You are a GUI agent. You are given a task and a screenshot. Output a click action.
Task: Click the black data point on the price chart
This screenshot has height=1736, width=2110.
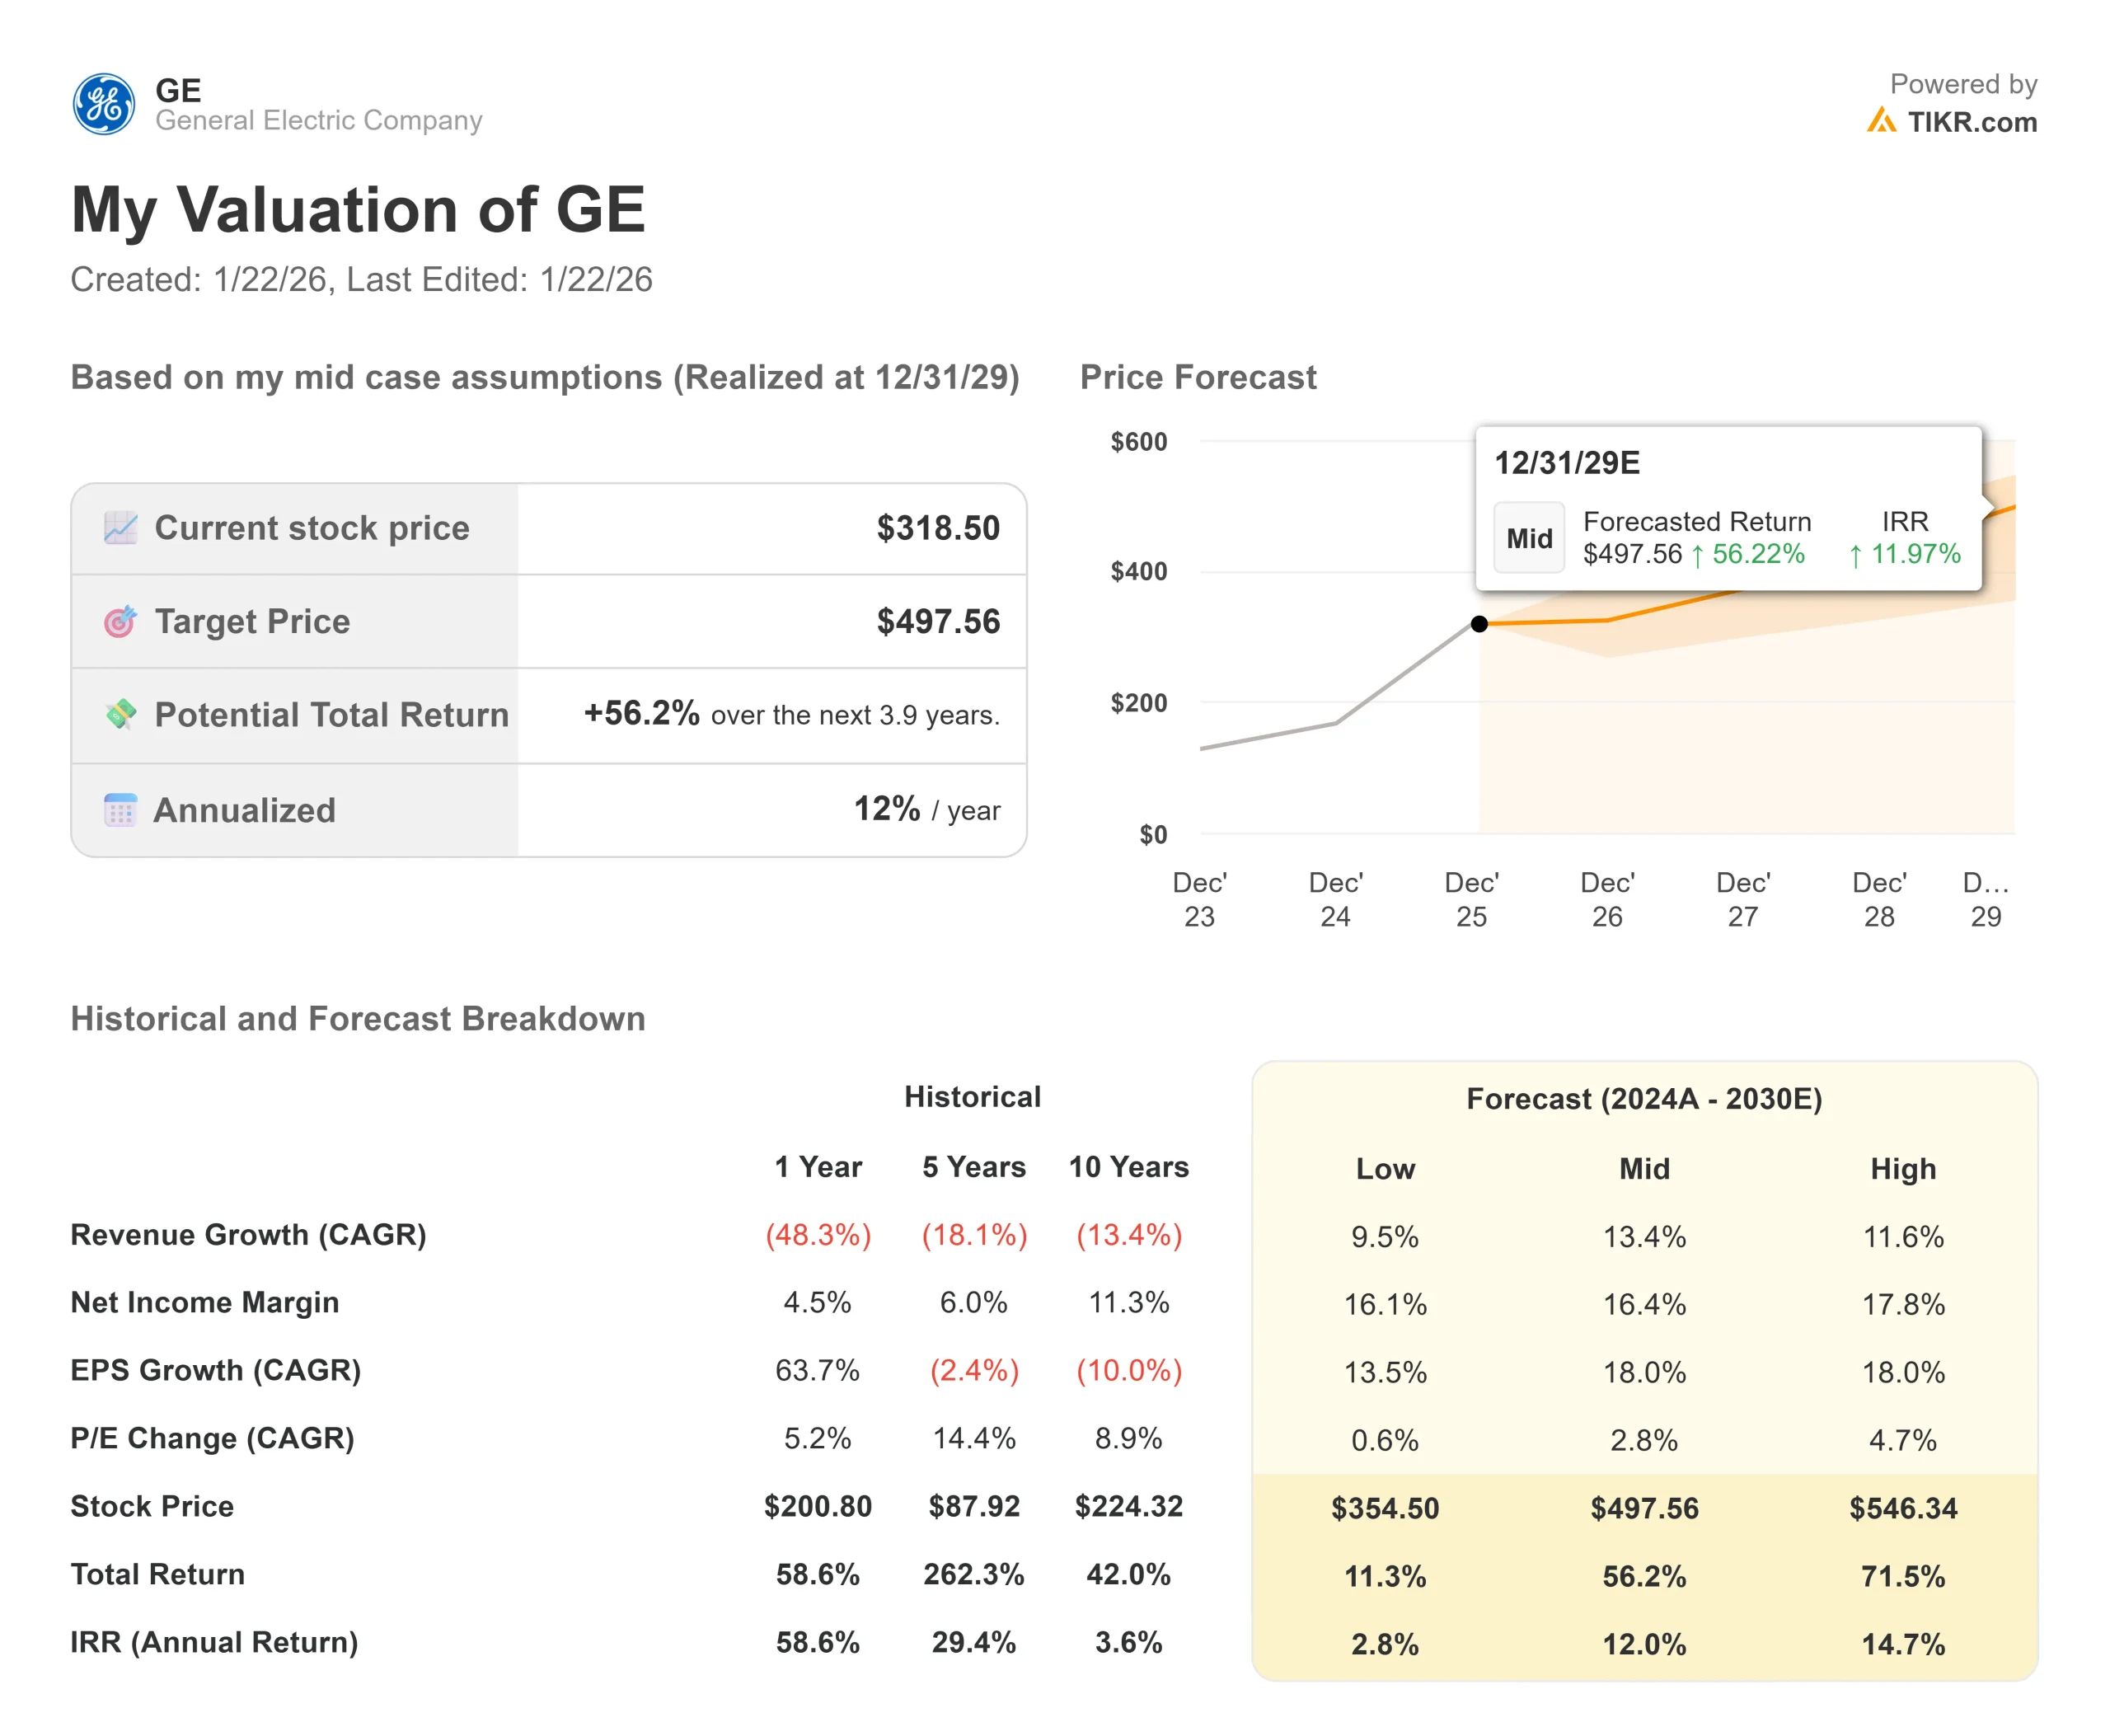pyautogui.click(x=1479, y=624)
